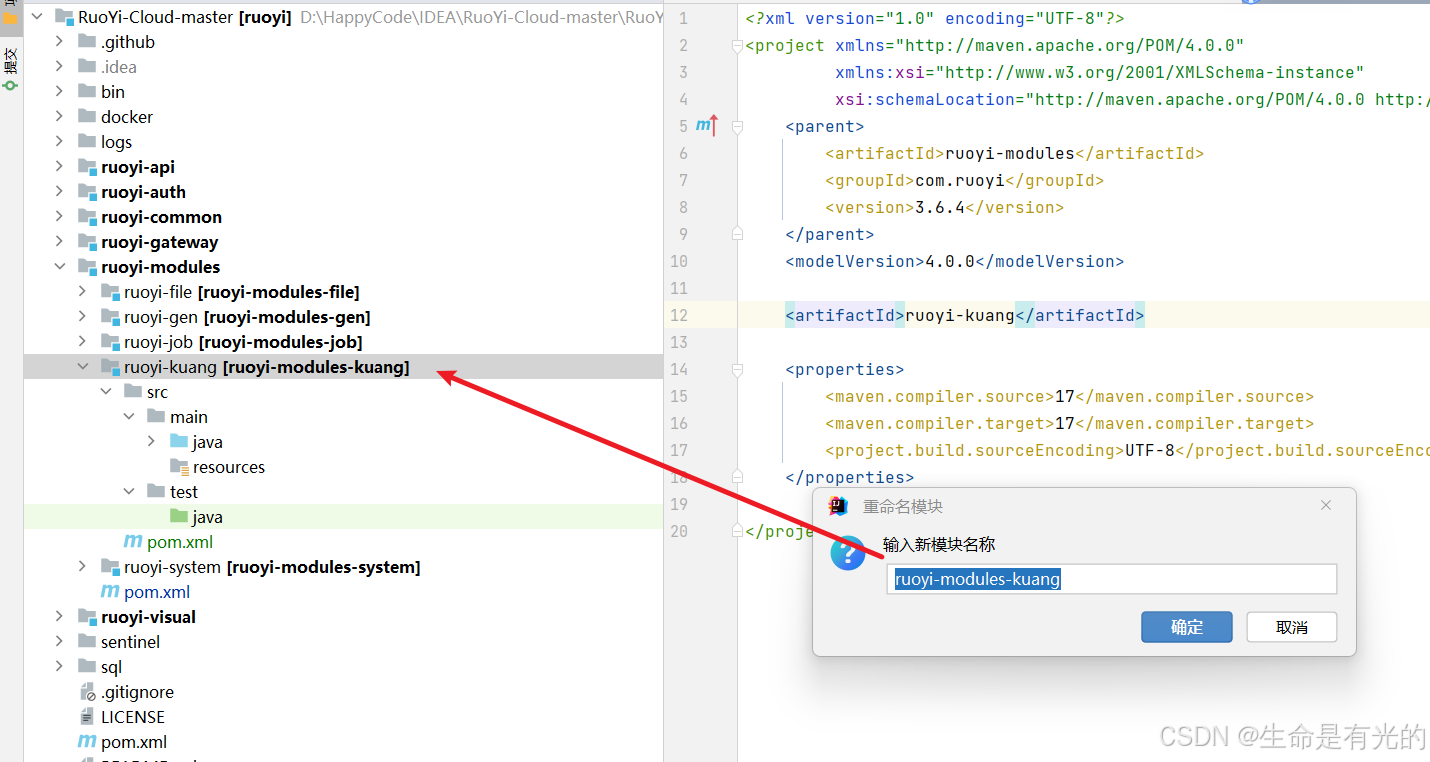Viewport: 1430px width, 762px height.
Task: Click the artifactId ruoyi-kuang line in editor
Action: (964, 315)
